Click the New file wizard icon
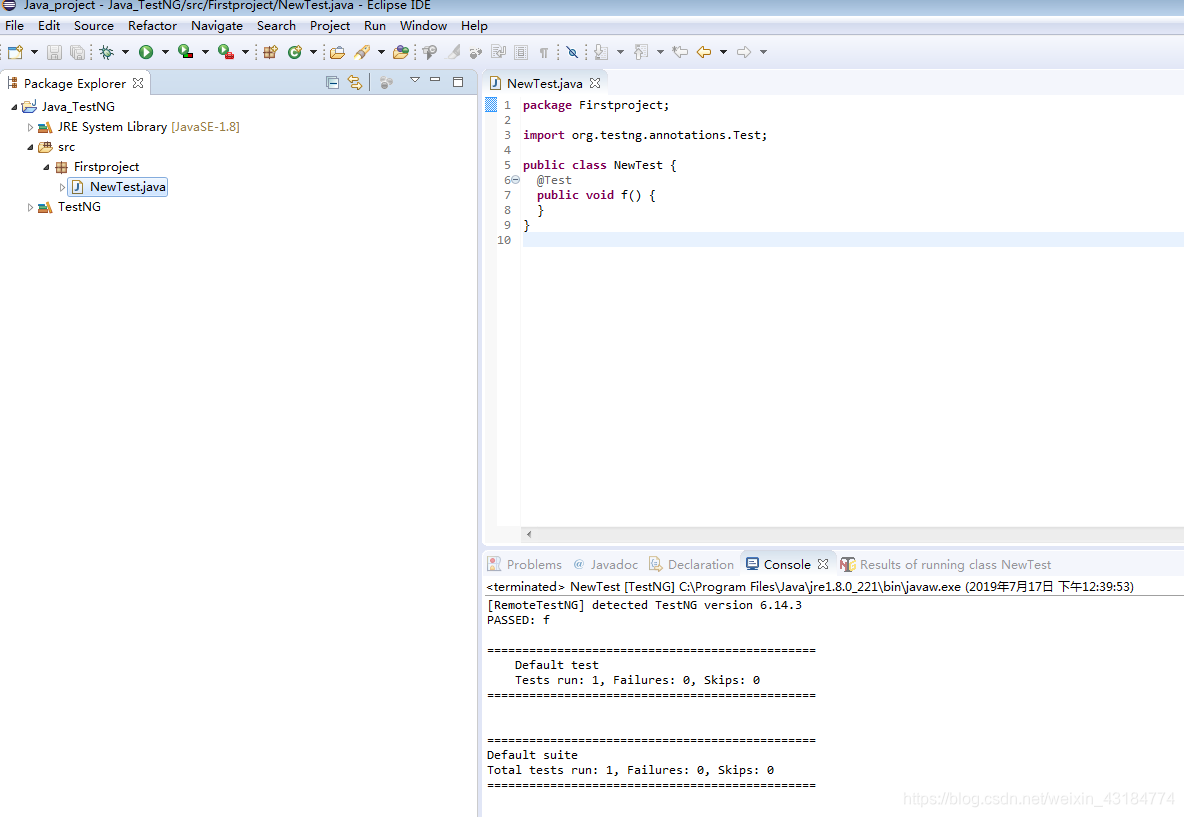This screenshot has height=817, width=1184. tap(15, 52)
